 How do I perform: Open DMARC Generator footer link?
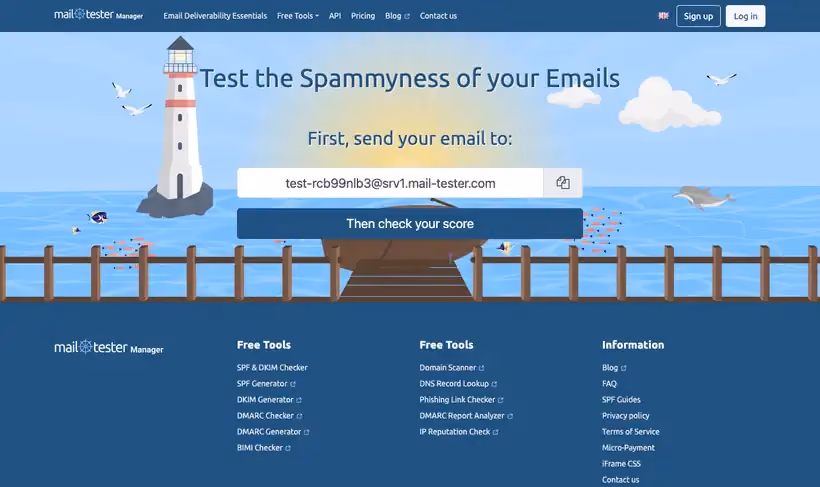pos(272,432)
